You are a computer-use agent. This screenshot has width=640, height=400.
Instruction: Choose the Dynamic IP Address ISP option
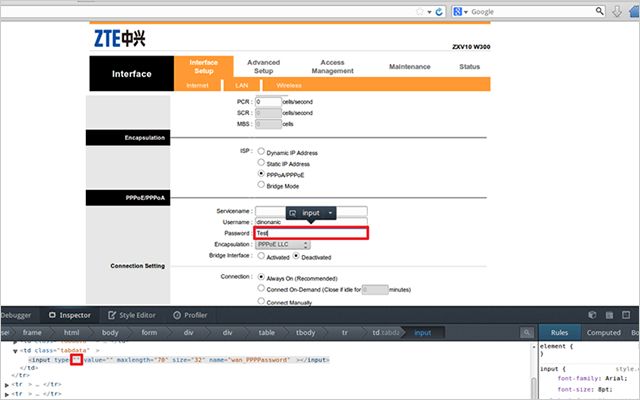coord(261,151)
